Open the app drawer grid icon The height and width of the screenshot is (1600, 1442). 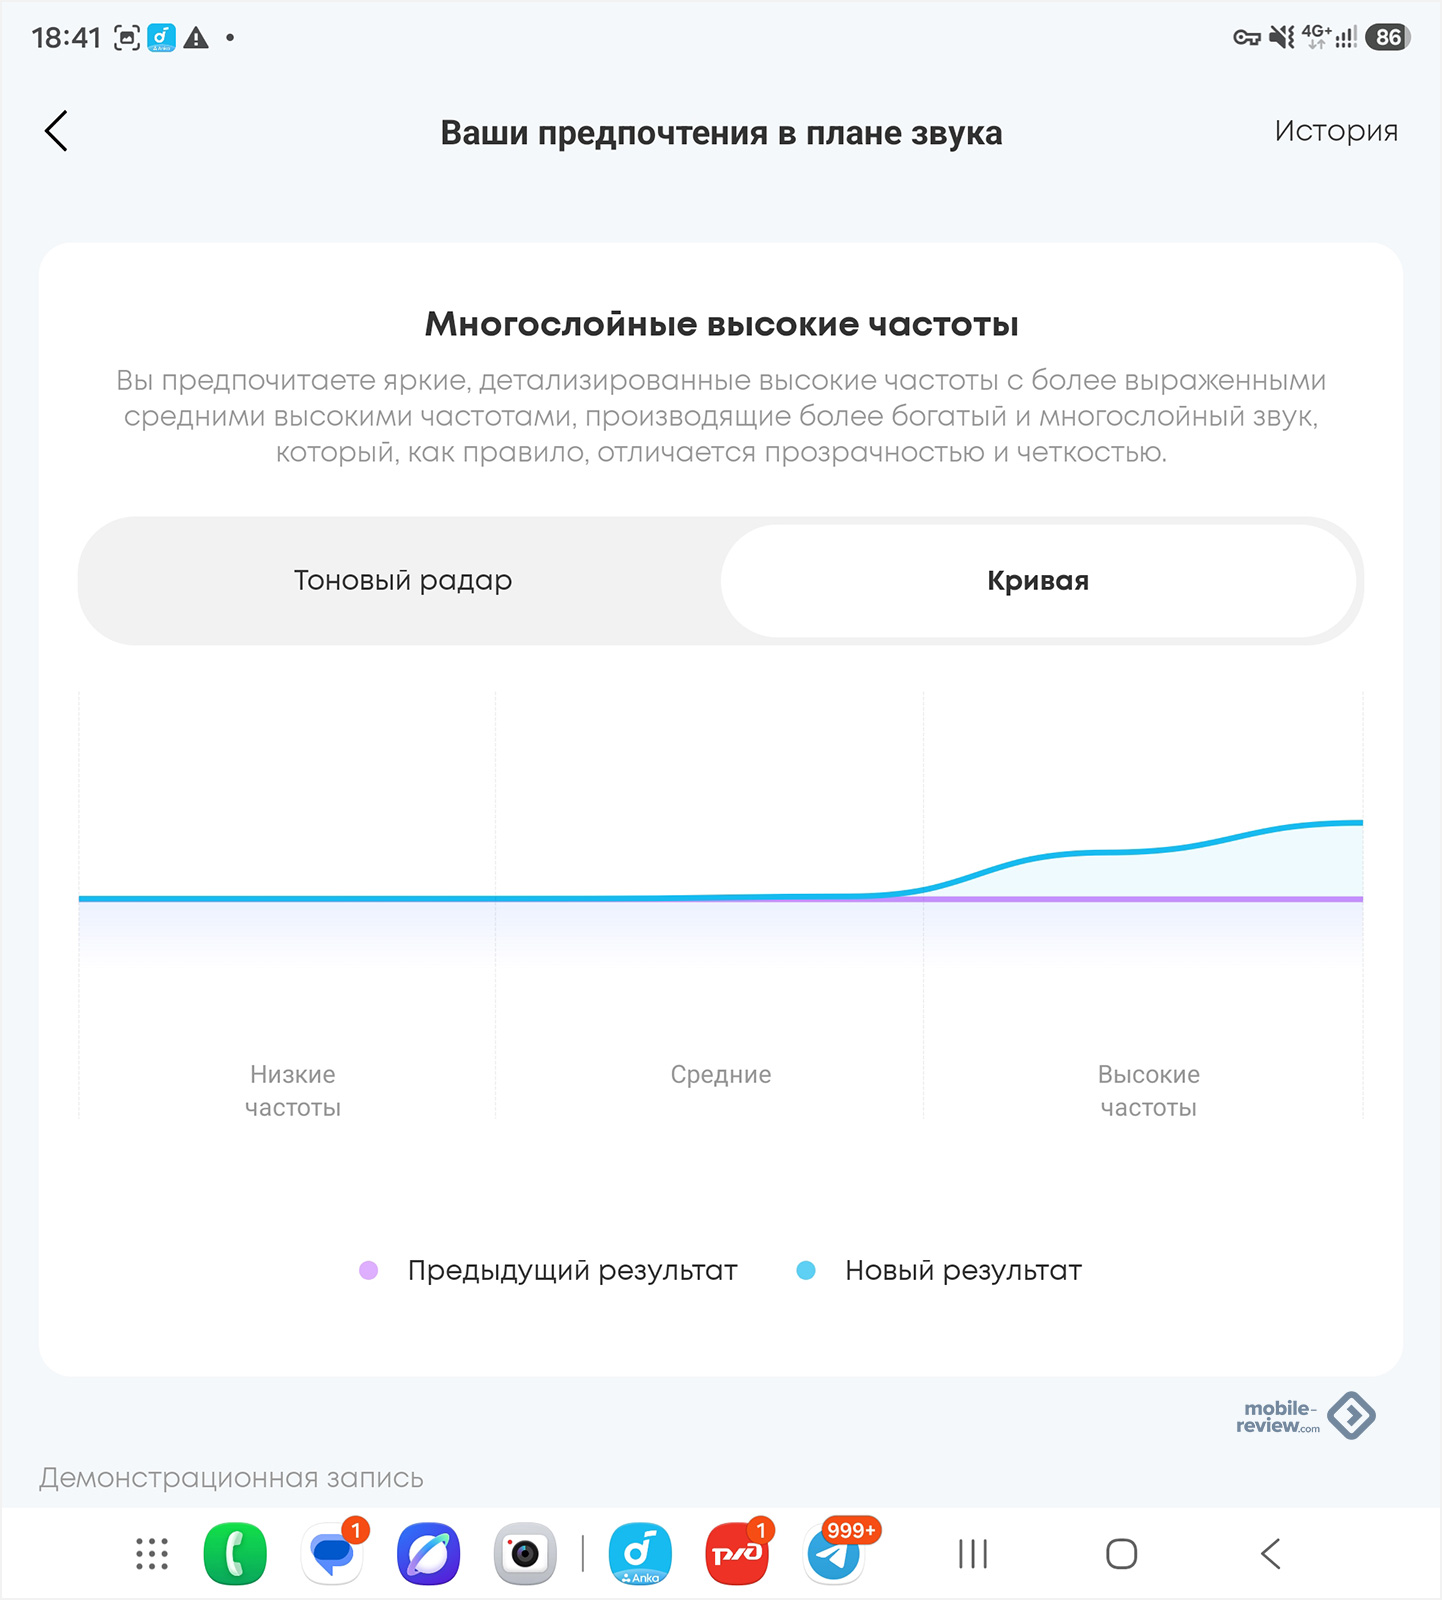coord(152,1554)
